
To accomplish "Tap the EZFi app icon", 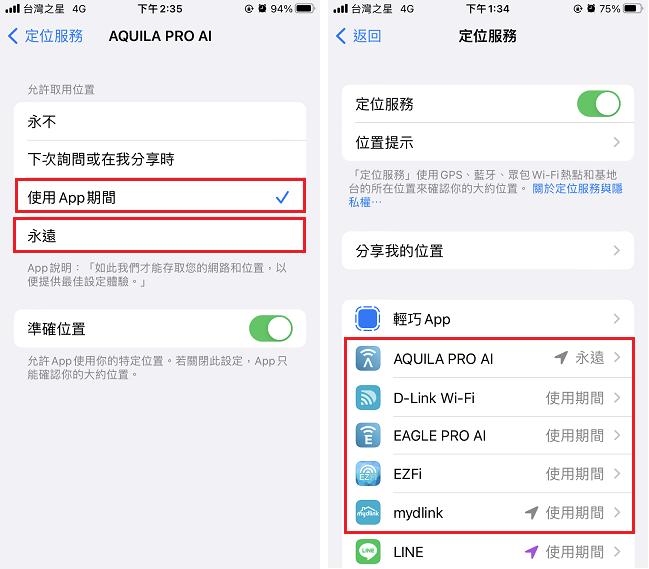I will click(368, 473).
